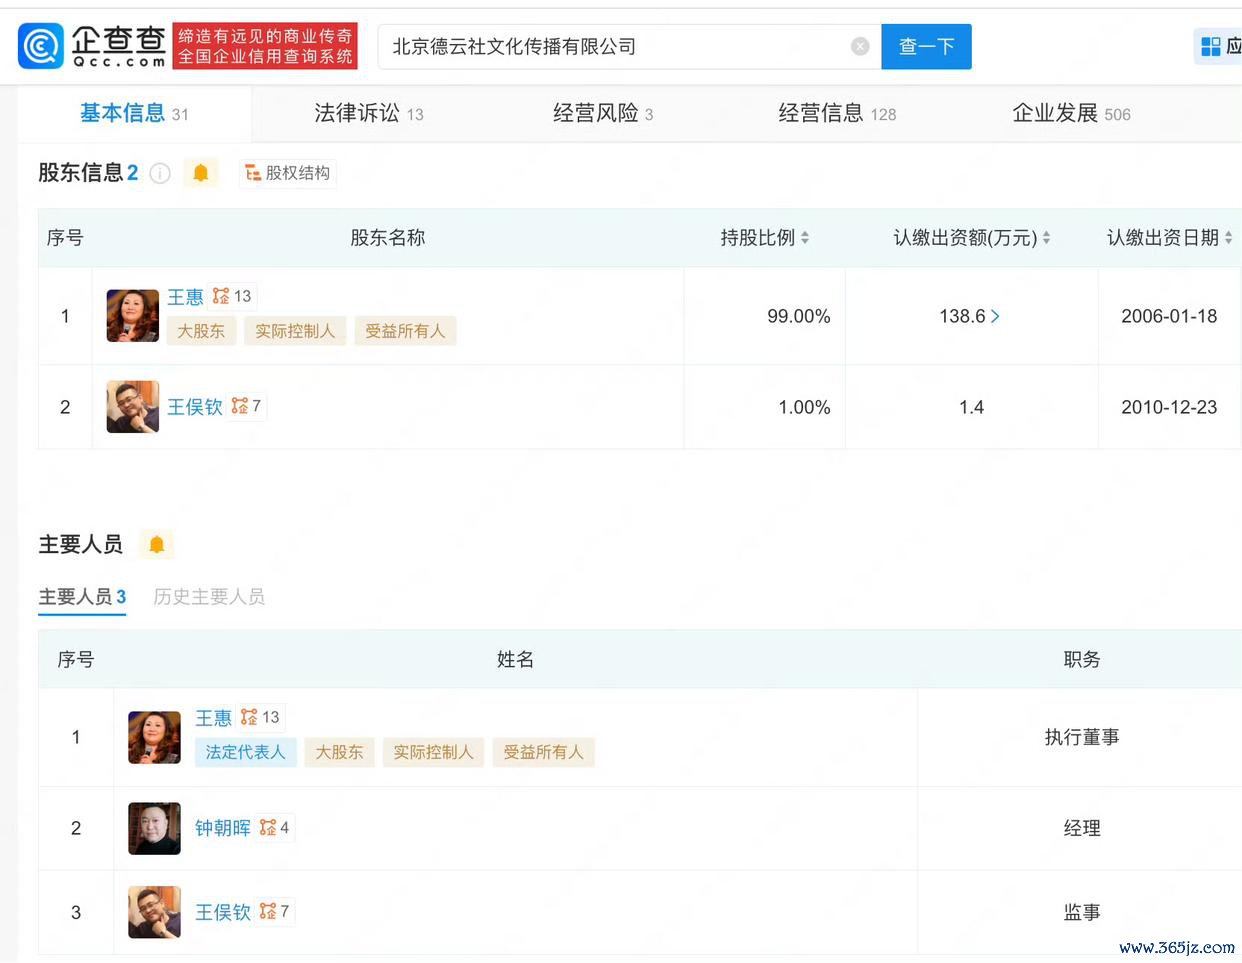Click 王俣钦's photo in personnel table
Screen dimensions: 1242x963
pos(155,912)
